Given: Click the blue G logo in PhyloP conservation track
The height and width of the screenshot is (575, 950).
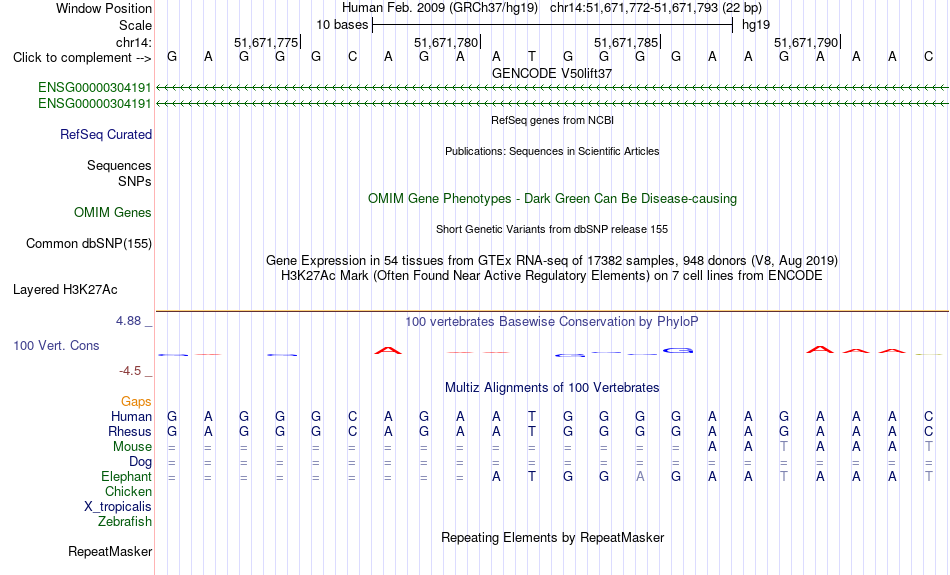Looking at the screenshot, I should tap(677, 350).
